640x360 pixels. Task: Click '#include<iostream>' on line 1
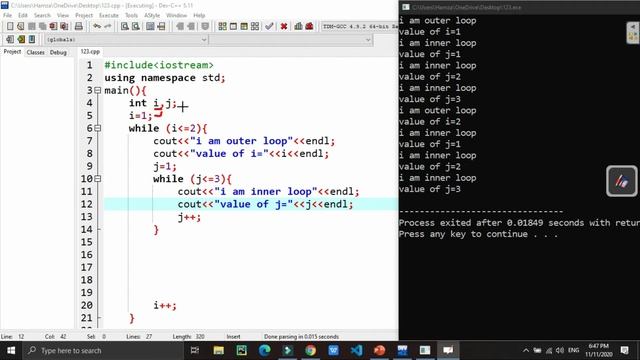click(159, 65)
